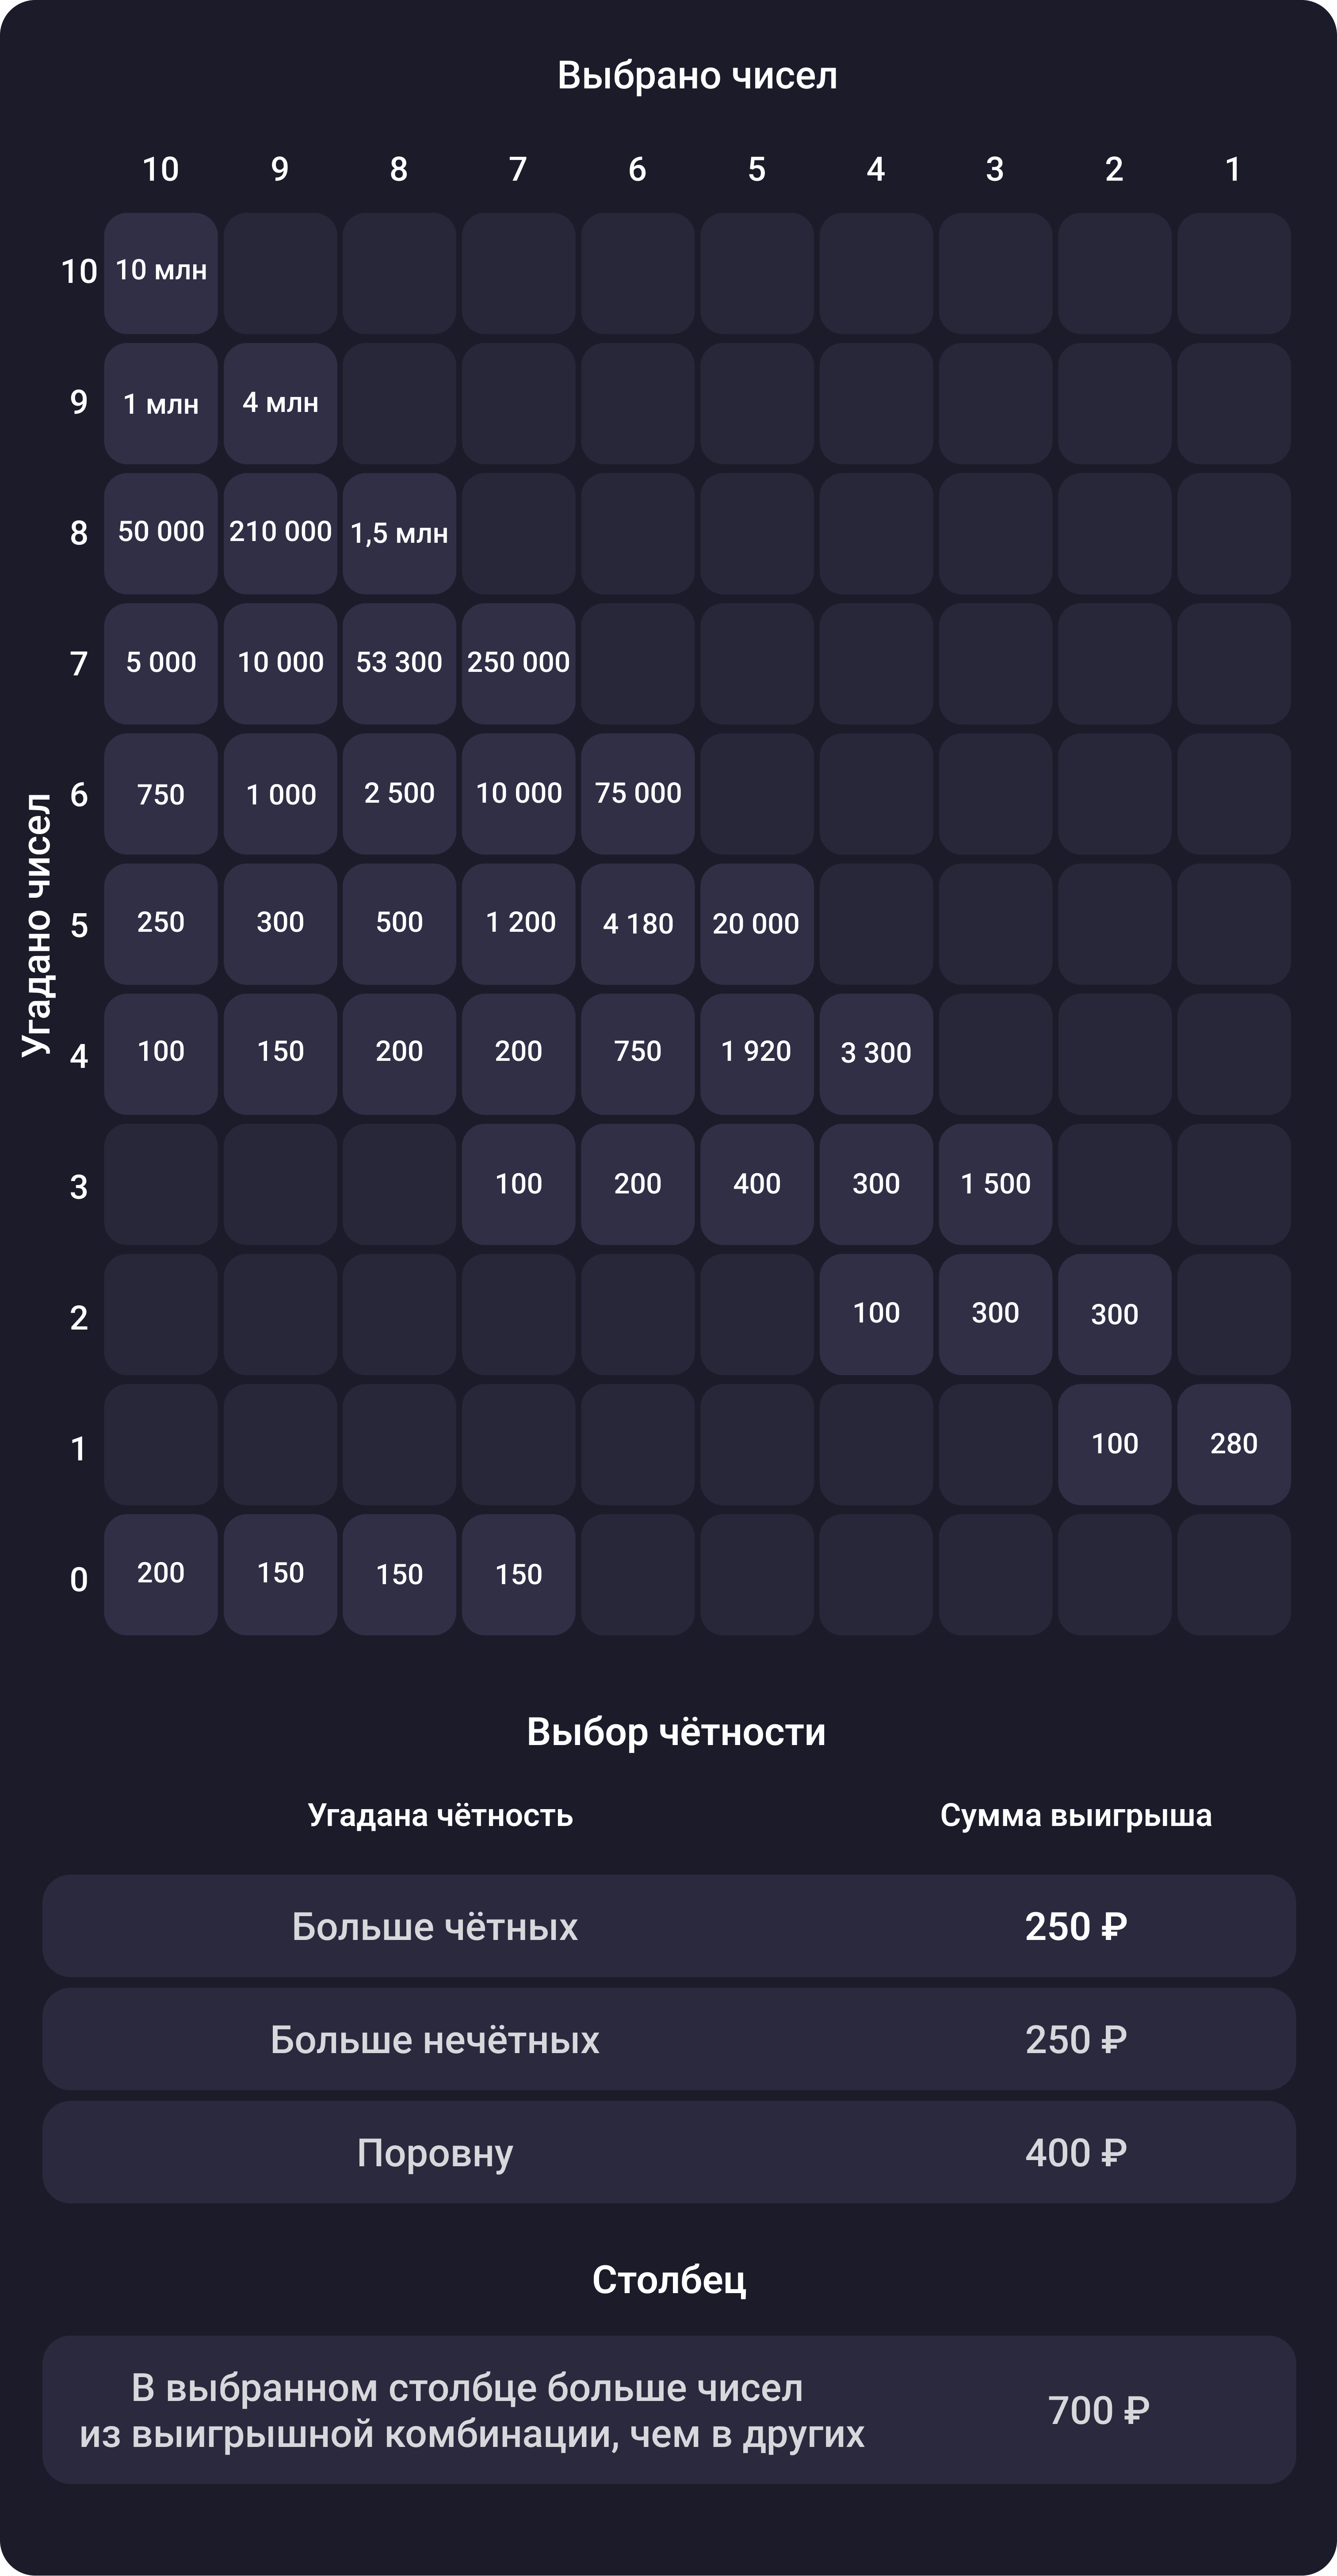The width and height of the screenshot is (1337, 2576).
Task: Select the 250 000 prize cell
Action: pos(518,663)
